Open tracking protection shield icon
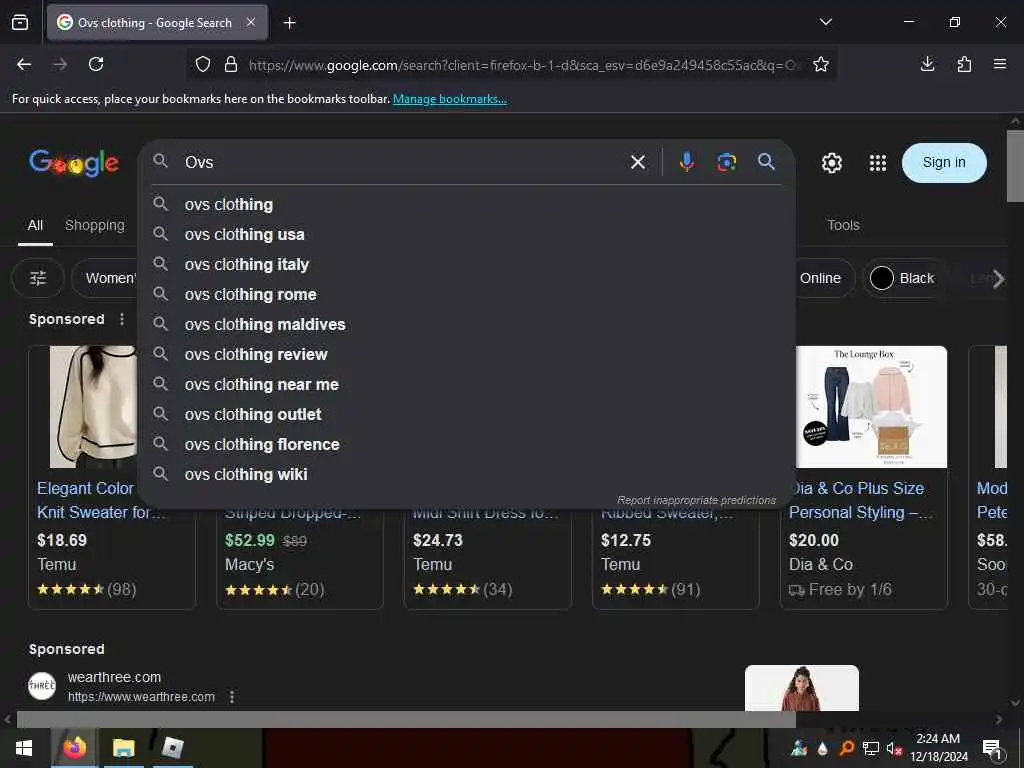Image resolution: width=1024 pixels, height=768 pixels. pos(203,65)
